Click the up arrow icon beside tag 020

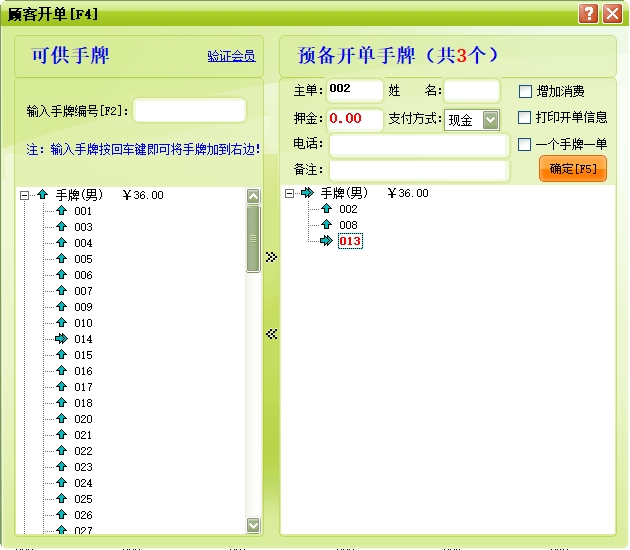click(61, 419)
